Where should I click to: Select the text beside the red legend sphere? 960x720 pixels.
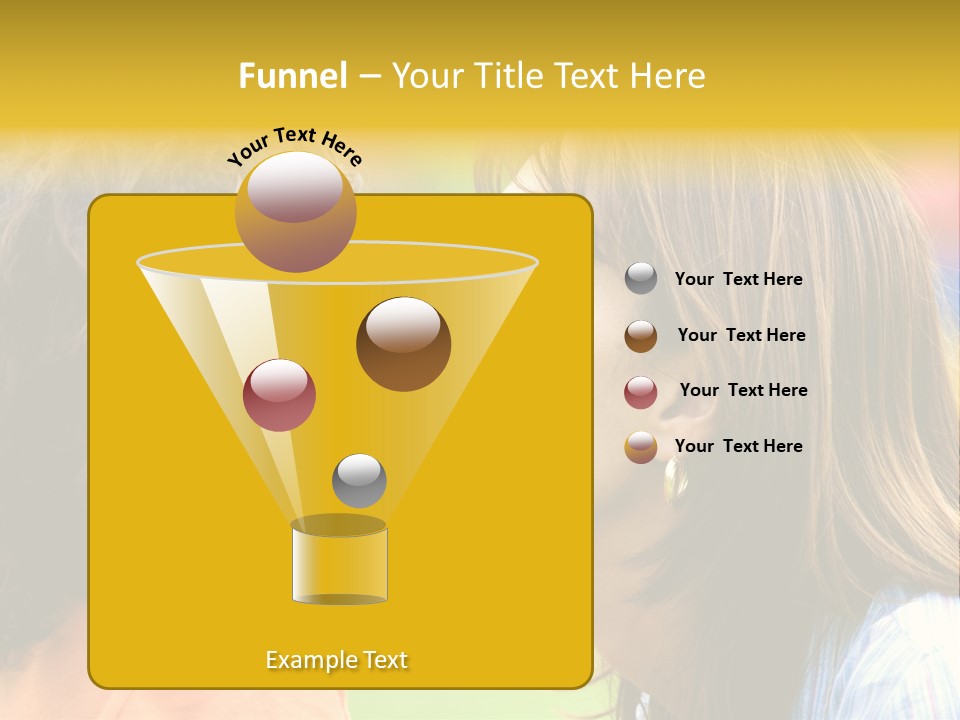pos(743,390)
